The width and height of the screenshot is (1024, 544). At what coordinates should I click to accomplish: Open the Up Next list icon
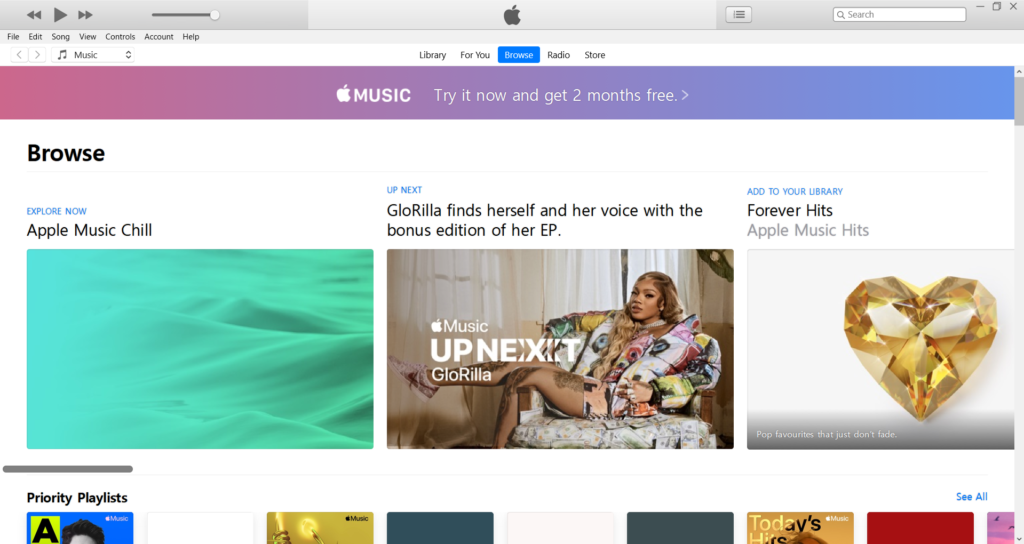pyautogui.click(x=739, y=14)
